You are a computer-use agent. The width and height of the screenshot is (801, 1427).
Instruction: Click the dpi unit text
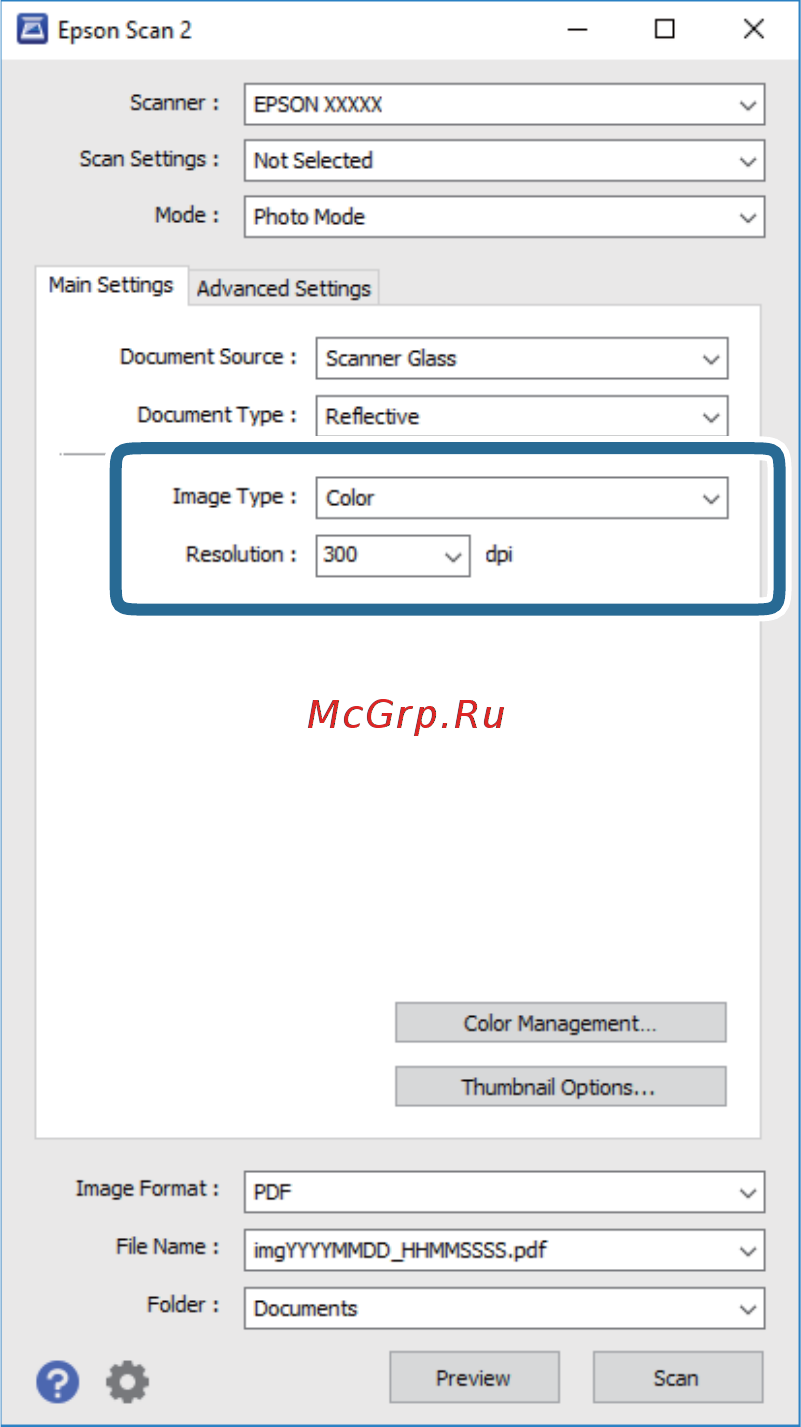coord(499,554)
